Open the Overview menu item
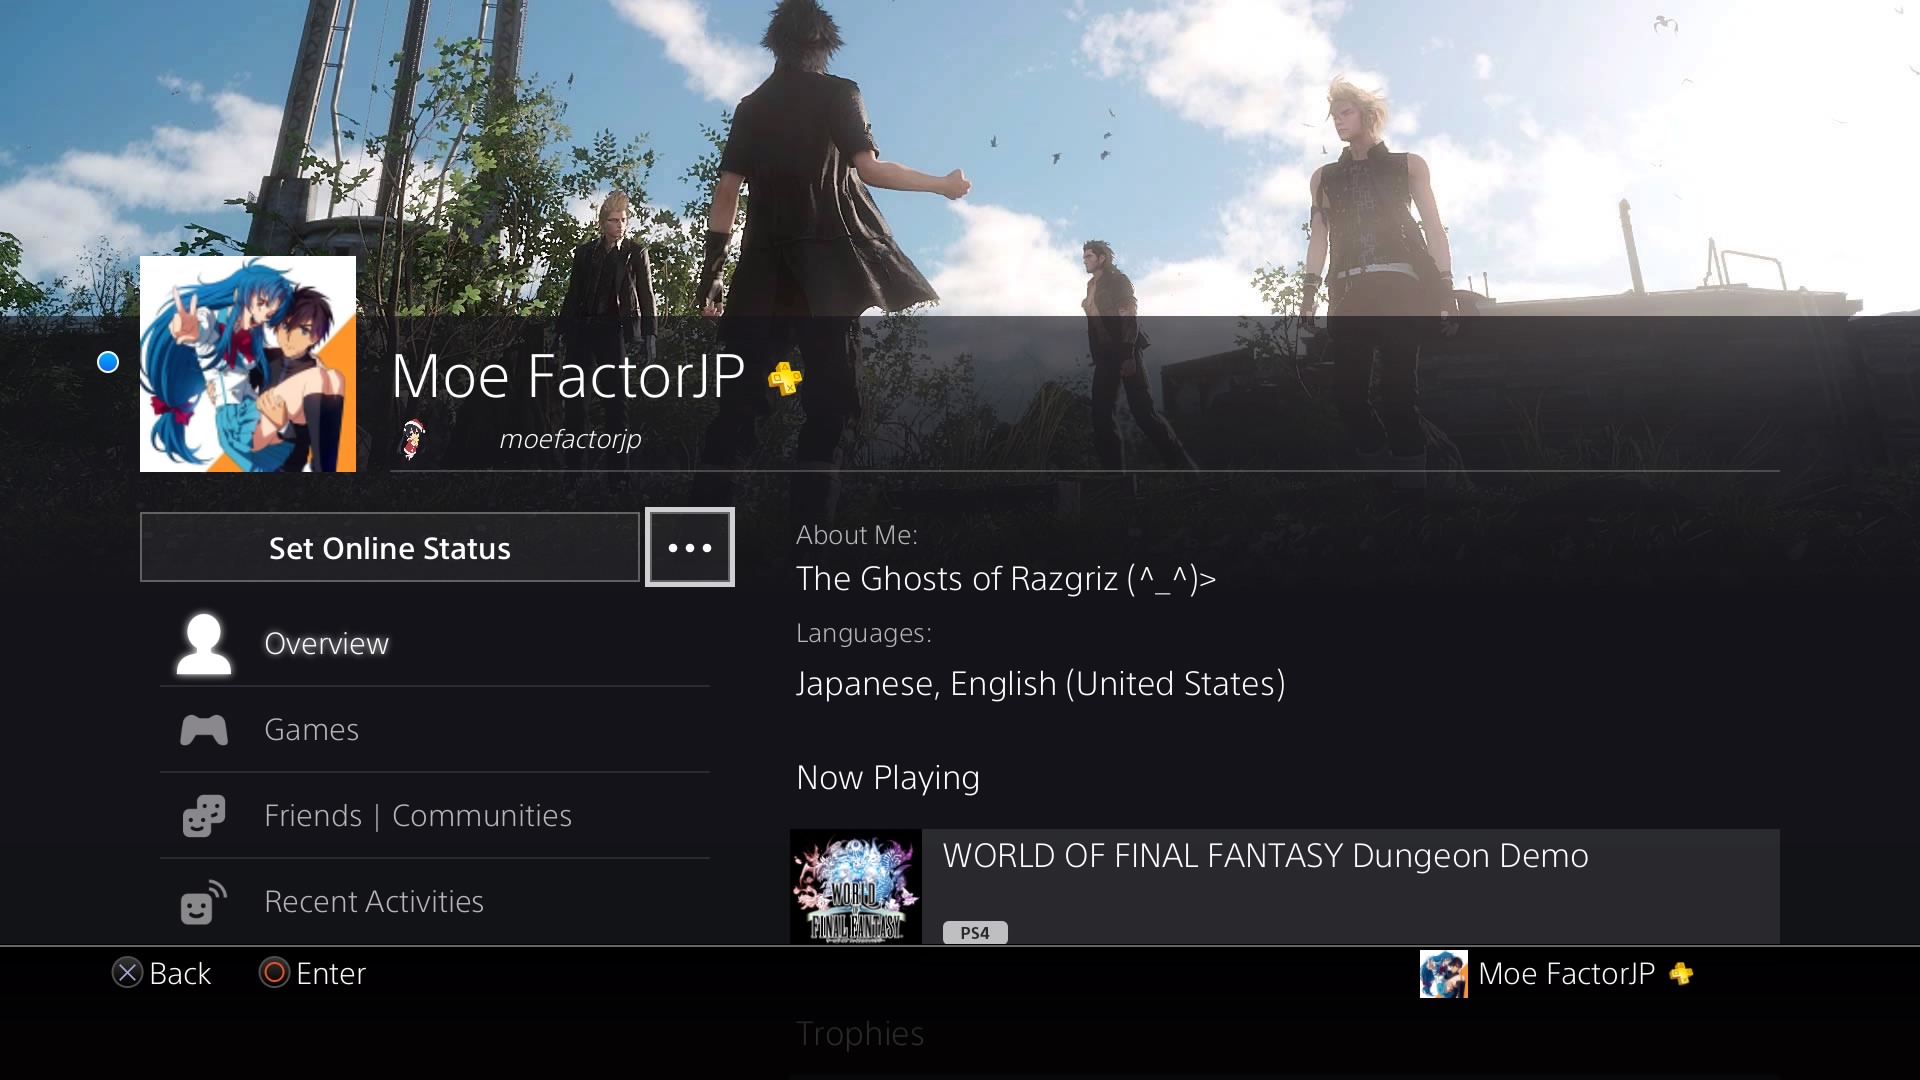1920x1080 pixels. (x=435, y=644)
